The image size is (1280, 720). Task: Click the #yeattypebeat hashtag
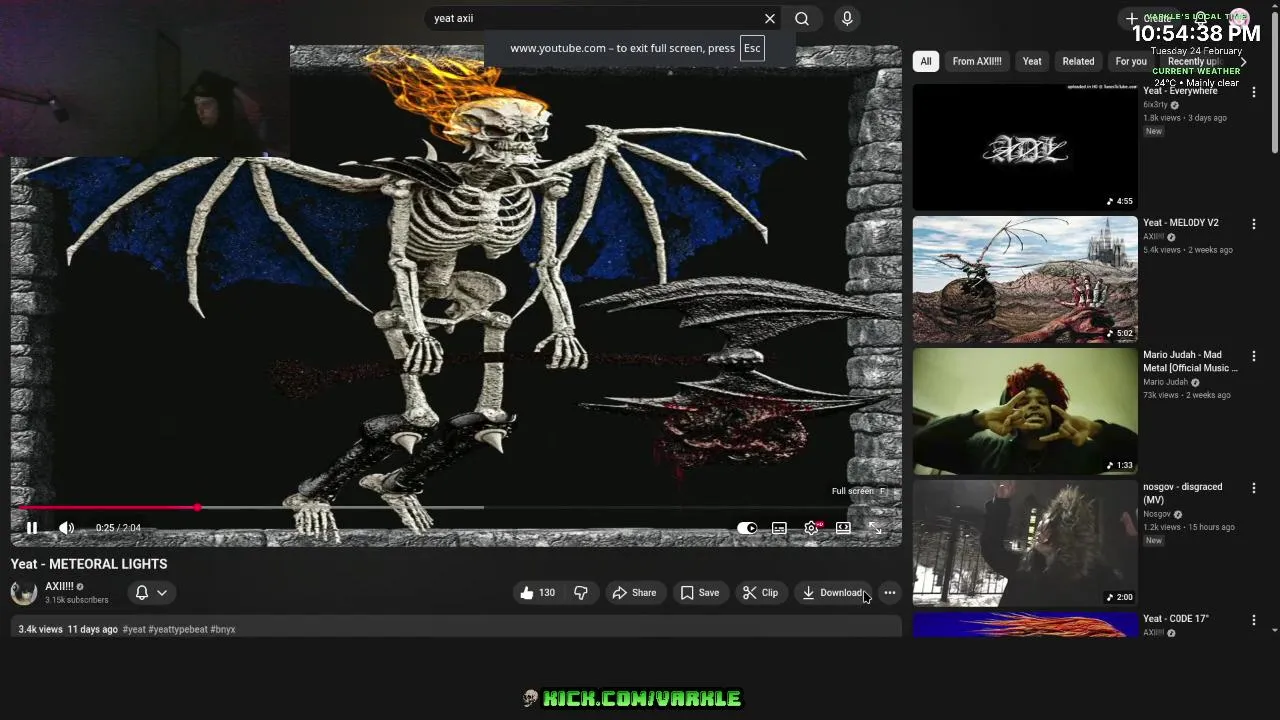click(x=177, y=629)
